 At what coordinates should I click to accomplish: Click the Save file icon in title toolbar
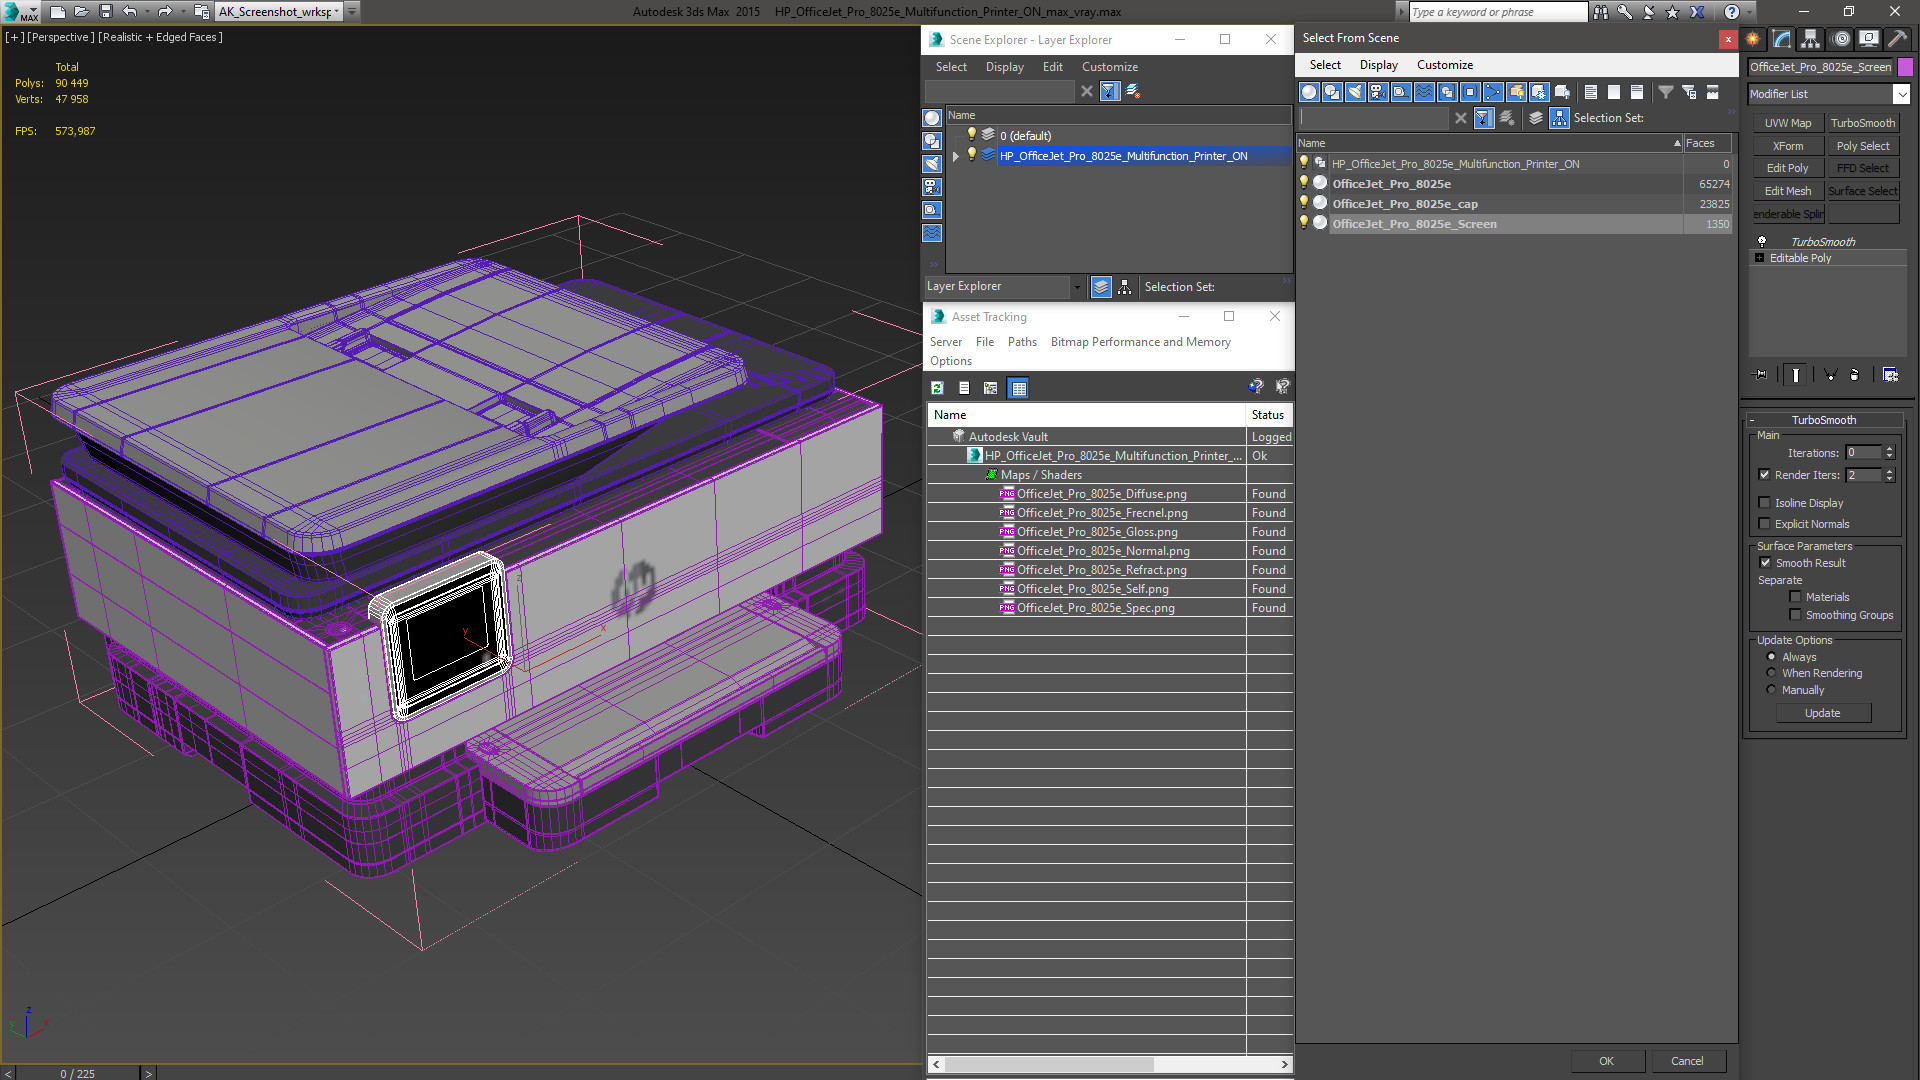(105, 12)
